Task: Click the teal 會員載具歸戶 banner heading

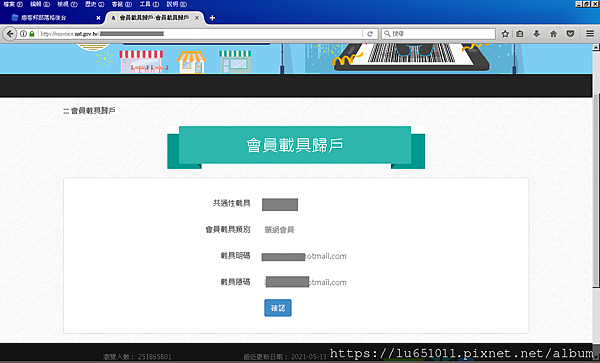Action: coord(295,145)
